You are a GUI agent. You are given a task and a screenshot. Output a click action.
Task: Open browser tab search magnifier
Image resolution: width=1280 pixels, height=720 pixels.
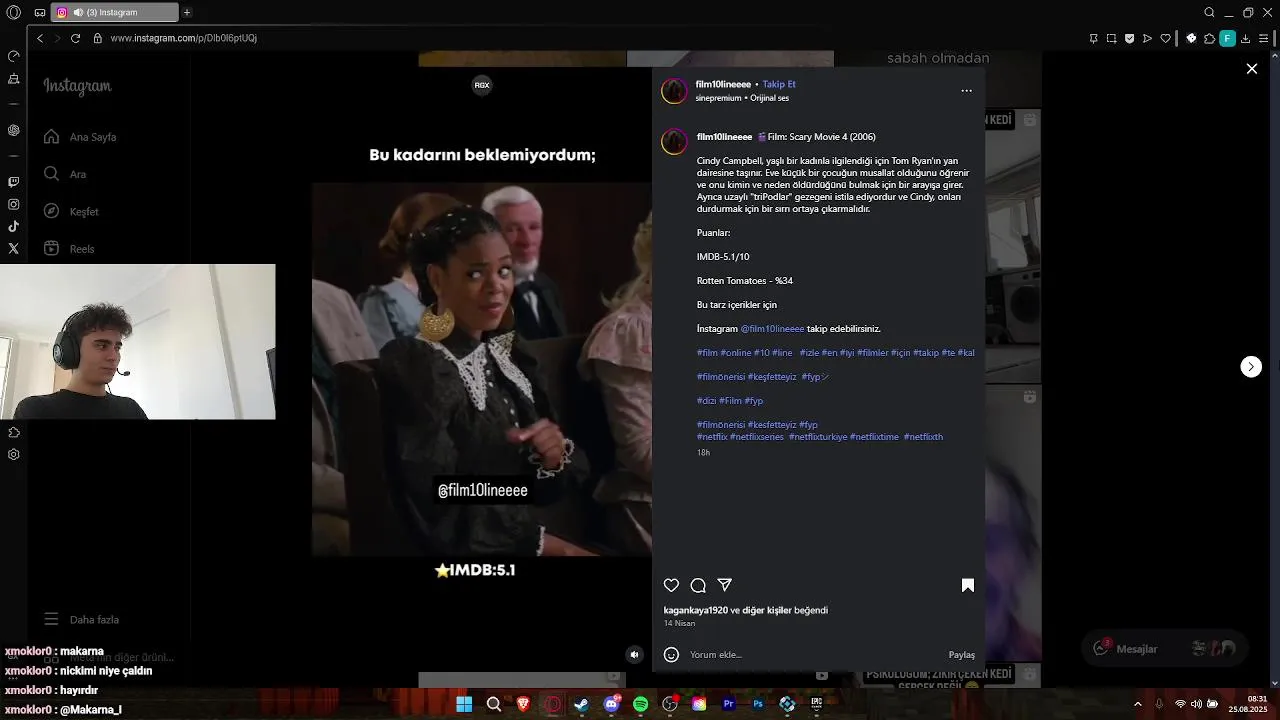1209,12
